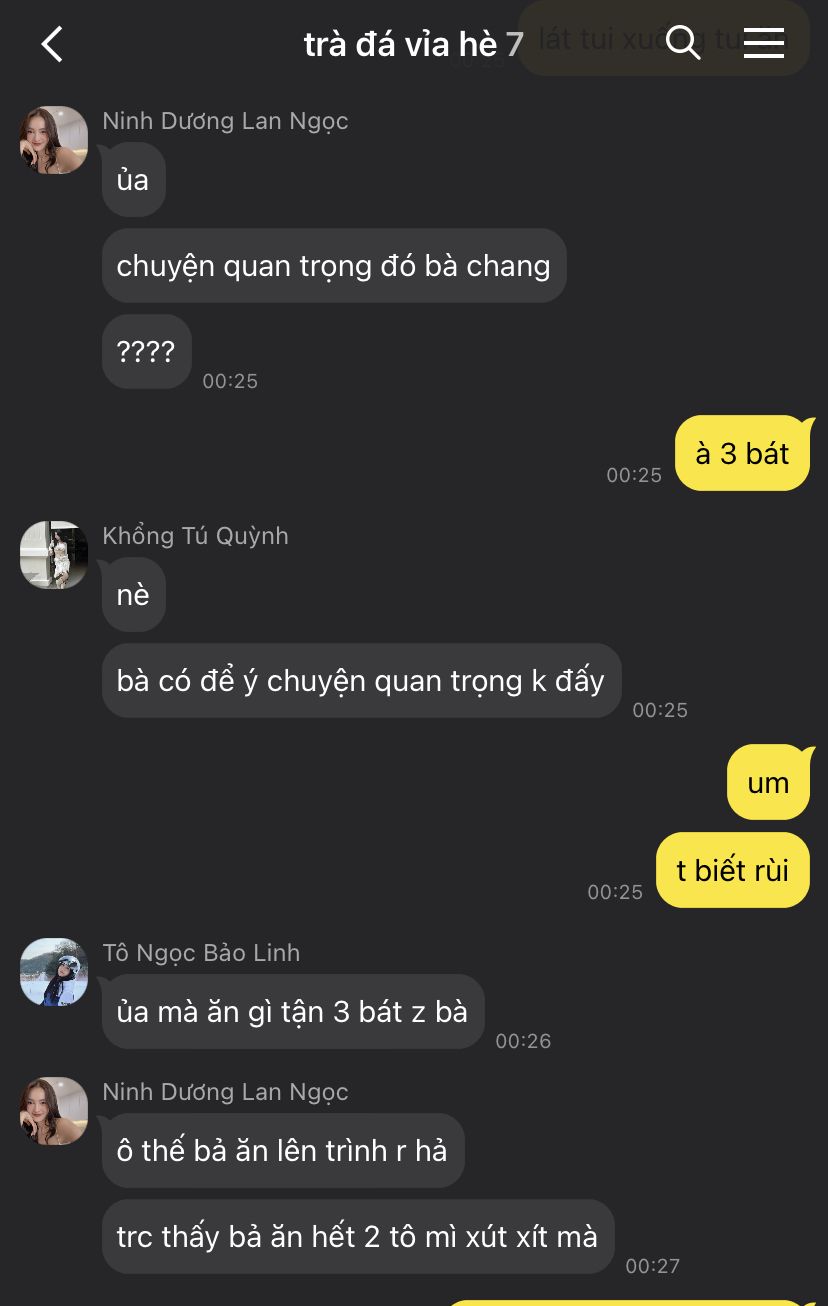Select the "chuyện quan trọng đó bà chang" message
828x1306 pixels.
tap(334, 266)
